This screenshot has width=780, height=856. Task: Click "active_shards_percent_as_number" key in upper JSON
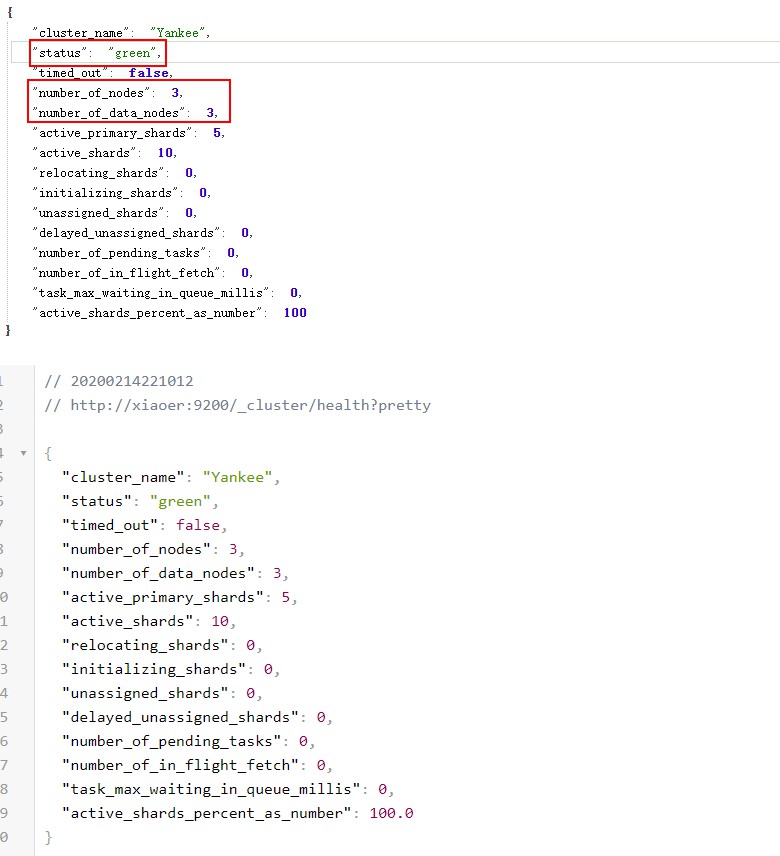[147, 313]
